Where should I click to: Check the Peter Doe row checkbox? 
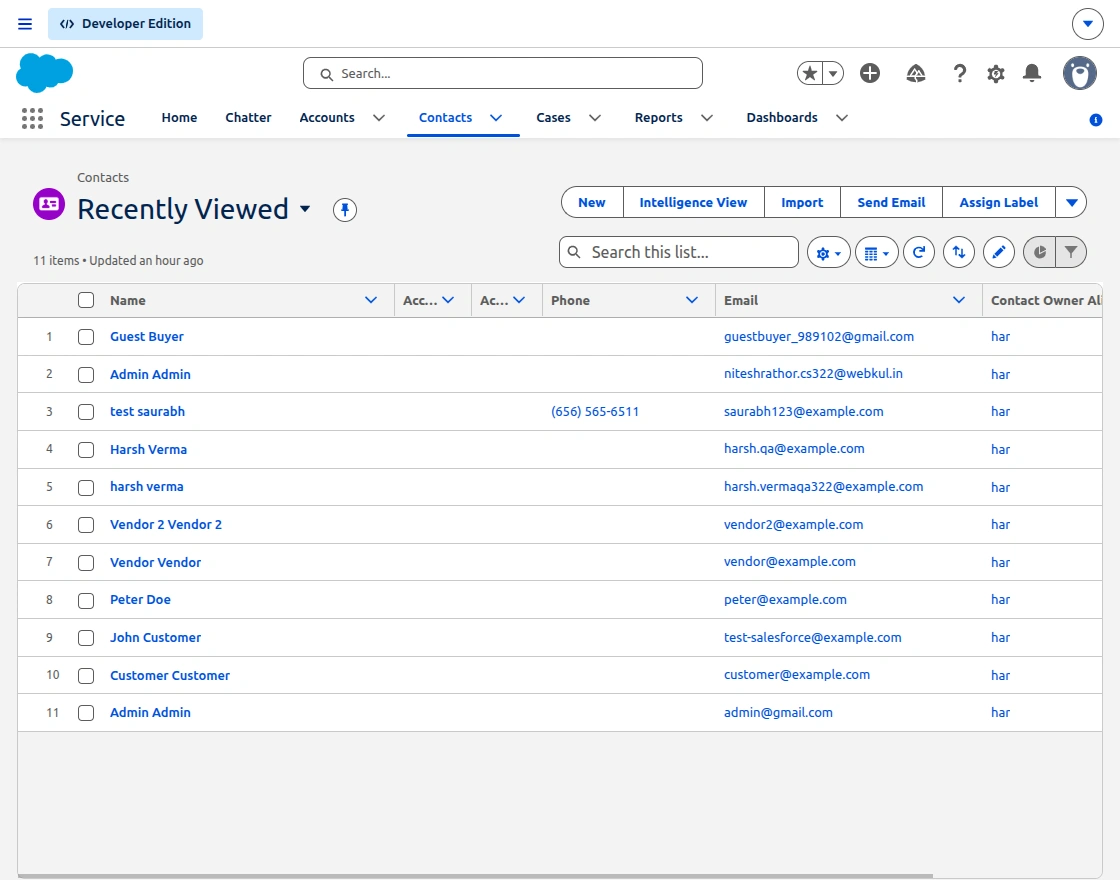point(86,601)
